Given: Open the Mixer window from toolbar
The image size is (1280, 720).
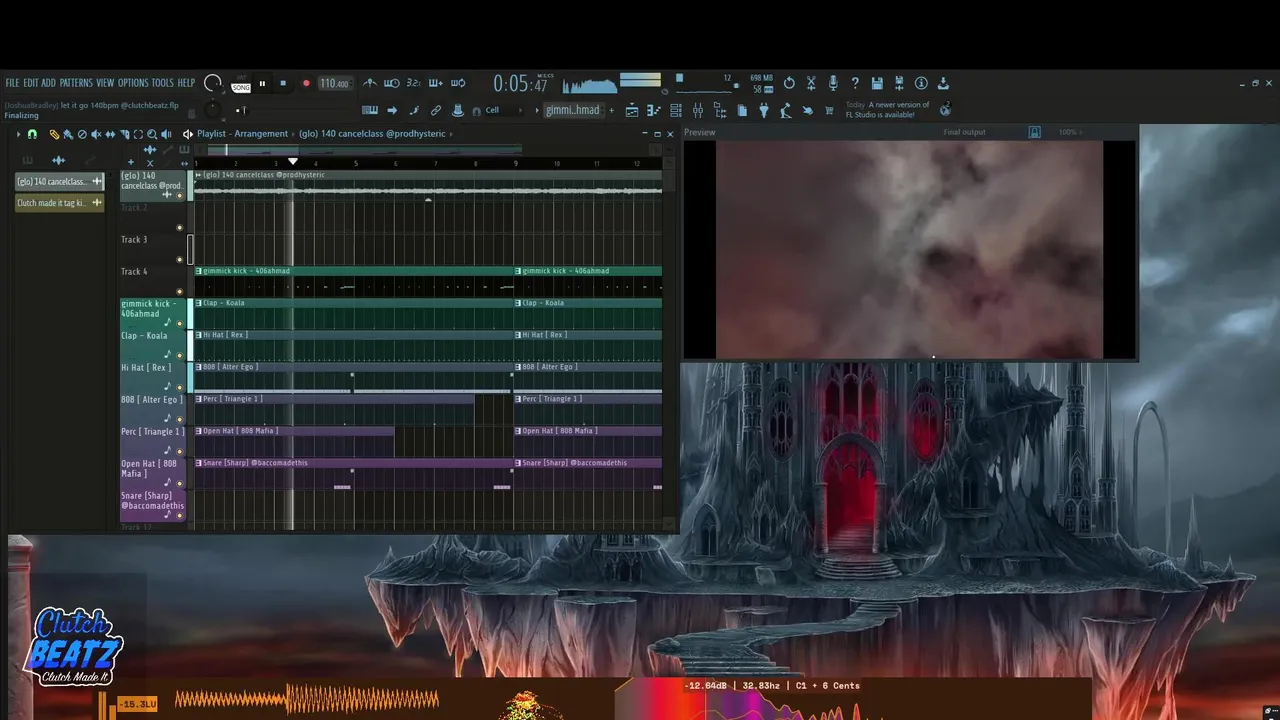Looking at the screenshot, I should pos(698,110).
